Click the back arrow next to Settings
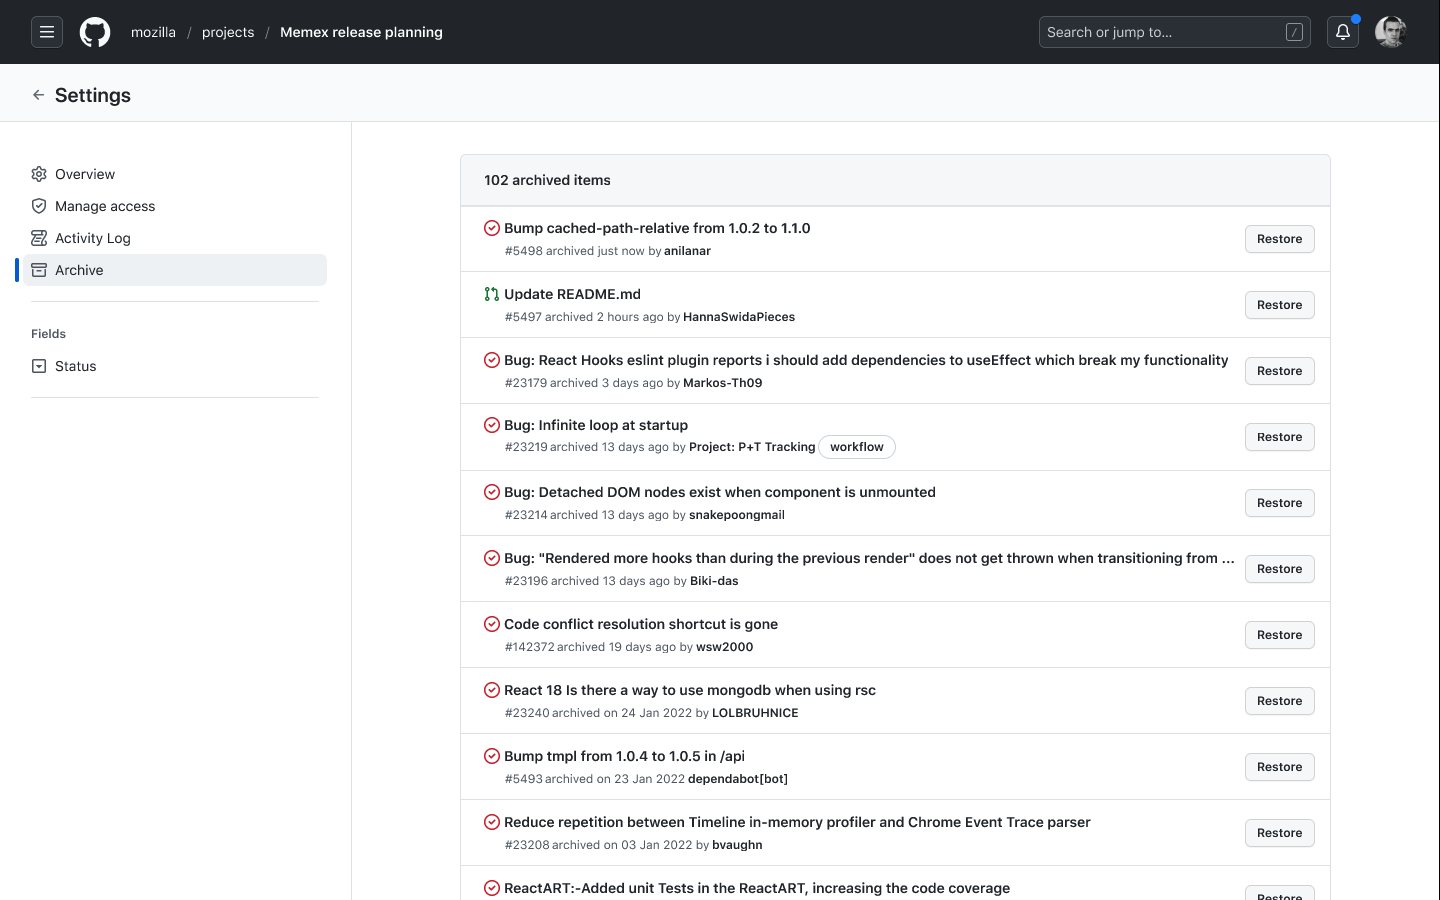The image size is (1440, 900). point(38,95)
